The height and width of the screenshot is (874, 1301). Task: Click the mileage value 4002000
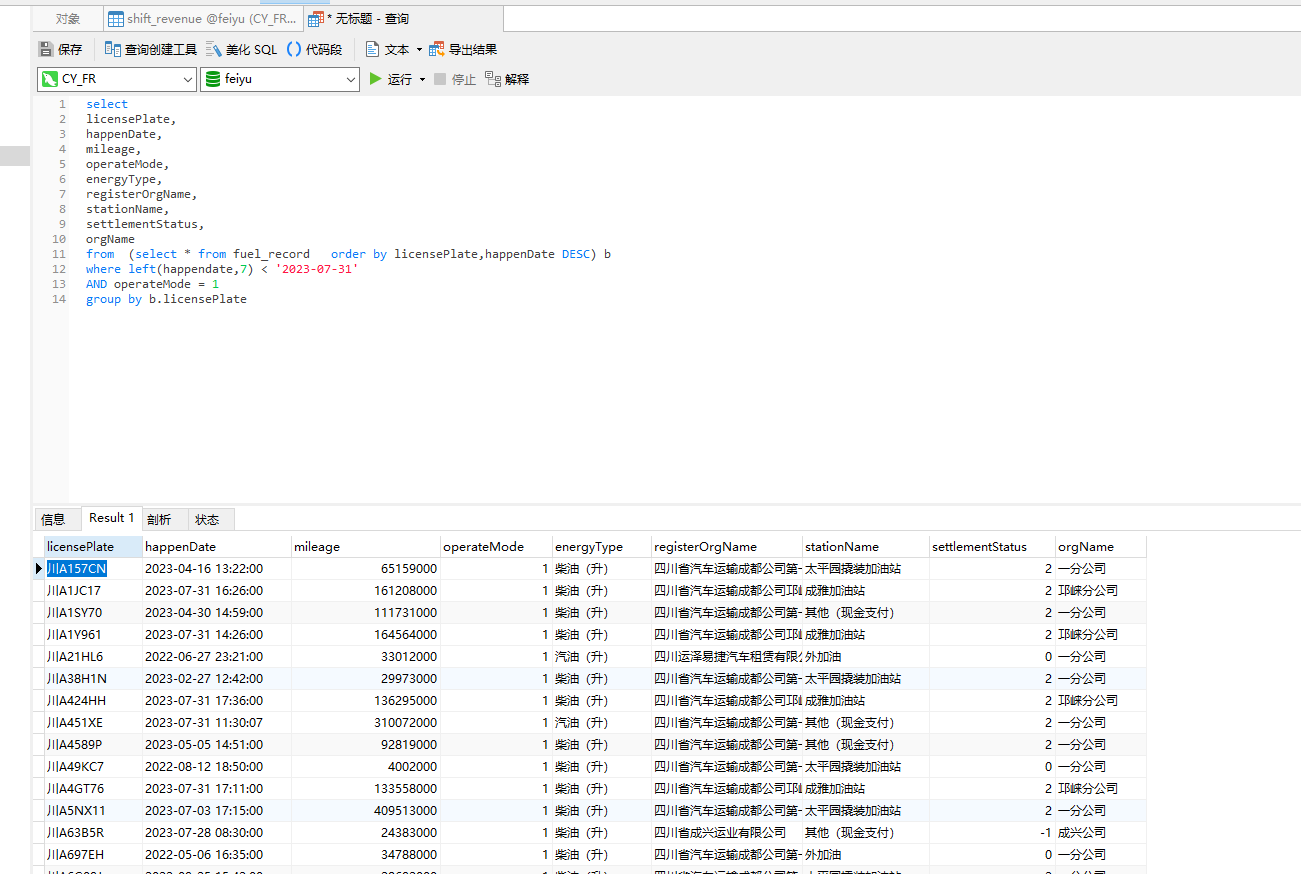pos(365,766)
